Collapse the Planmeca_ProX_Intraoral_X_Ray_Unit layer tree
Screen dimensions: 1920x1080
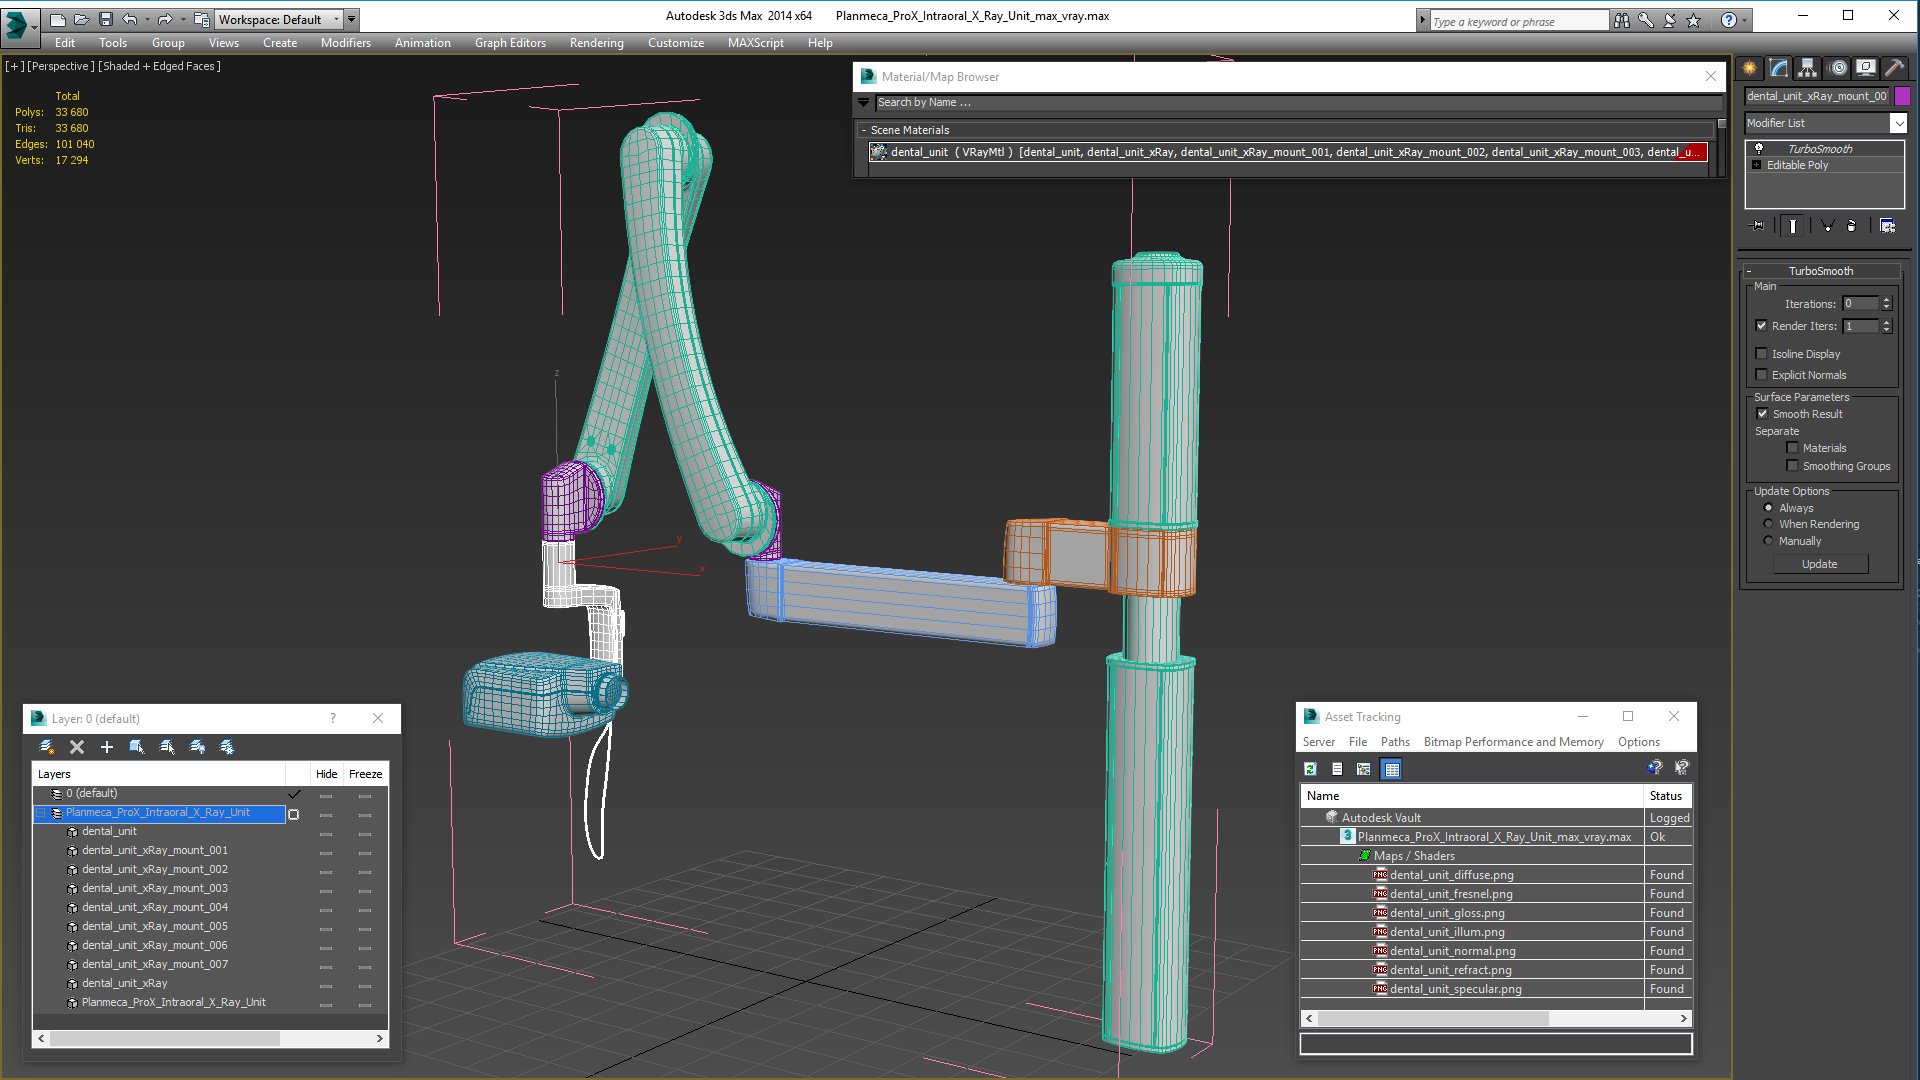click(x=41, y=813)
